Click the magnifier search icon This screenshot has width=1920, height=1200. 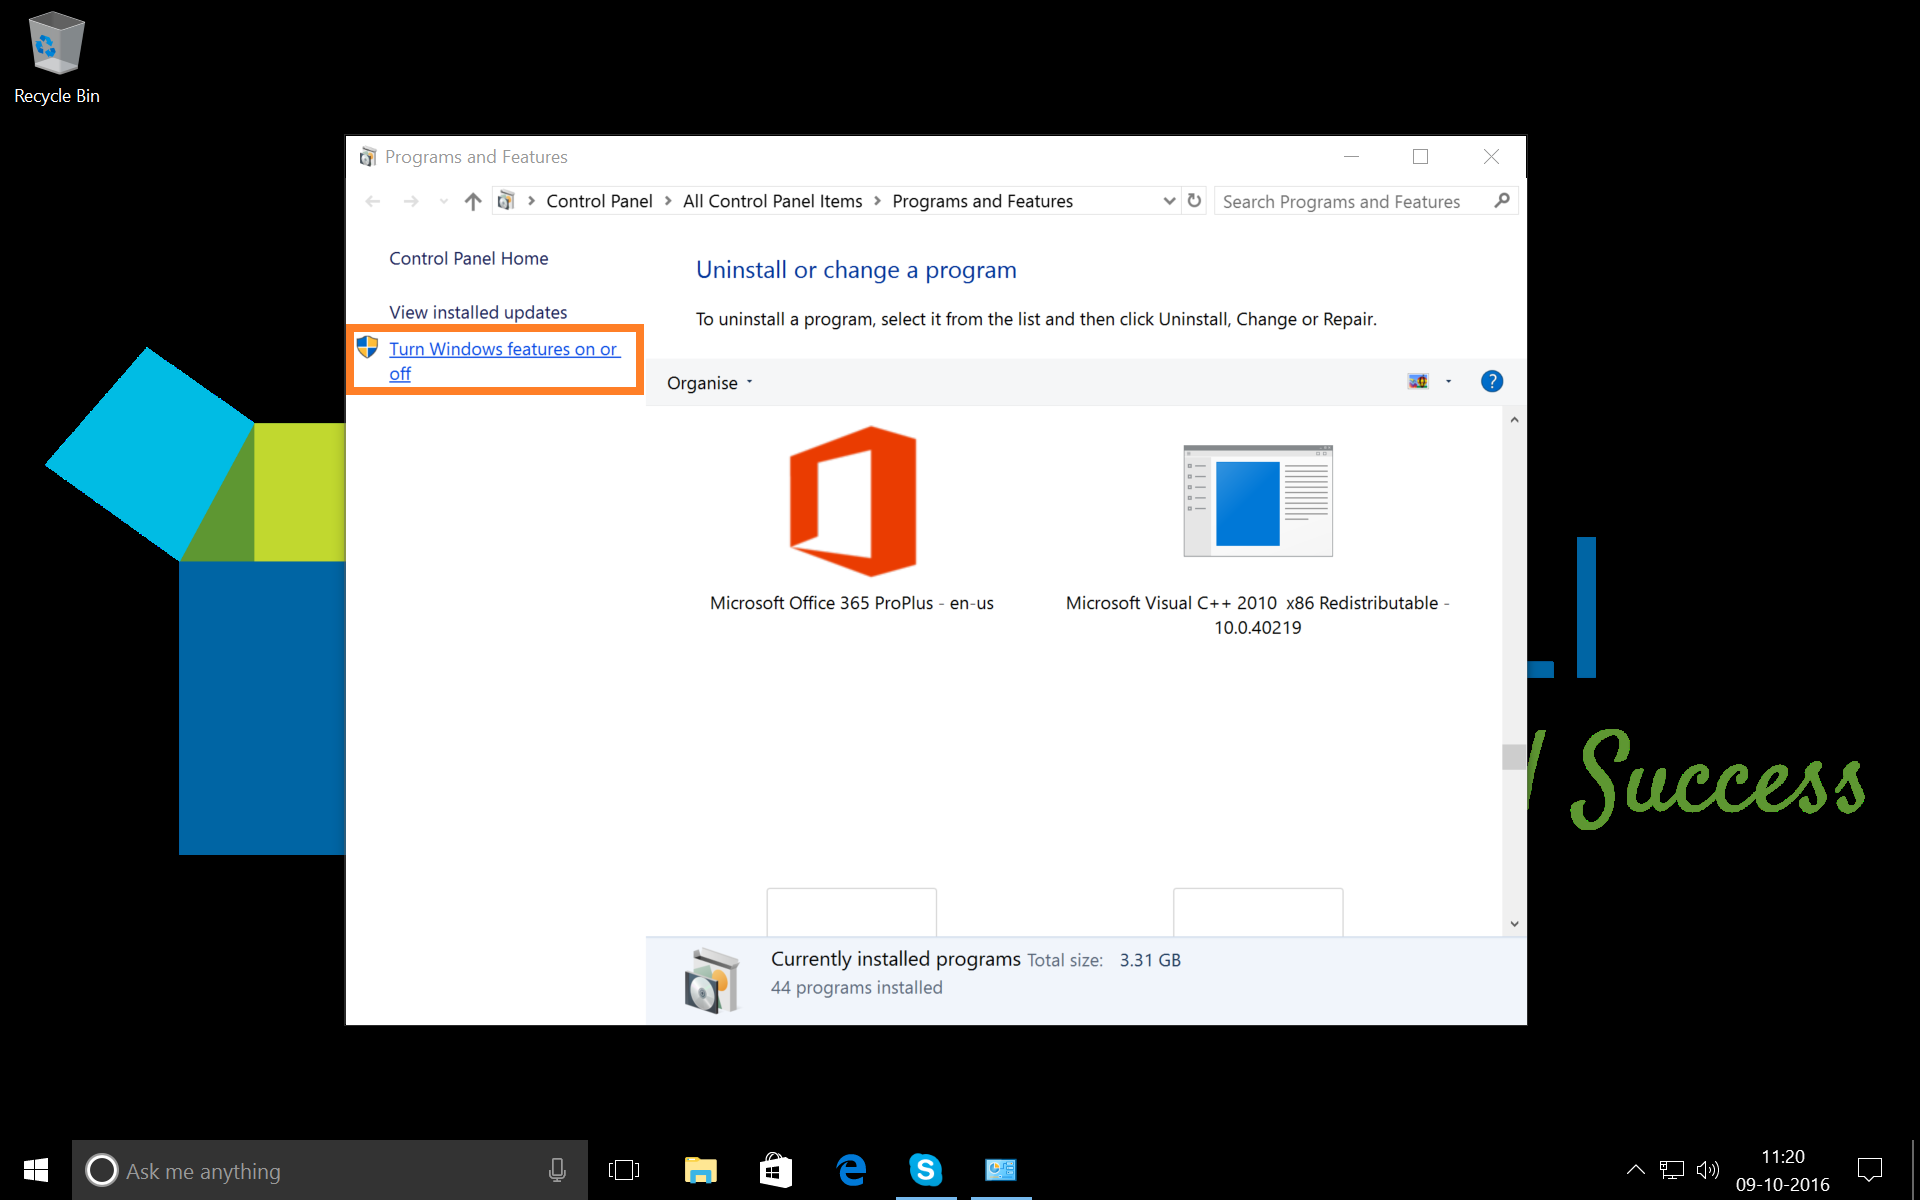click(x=1501, y=201)
